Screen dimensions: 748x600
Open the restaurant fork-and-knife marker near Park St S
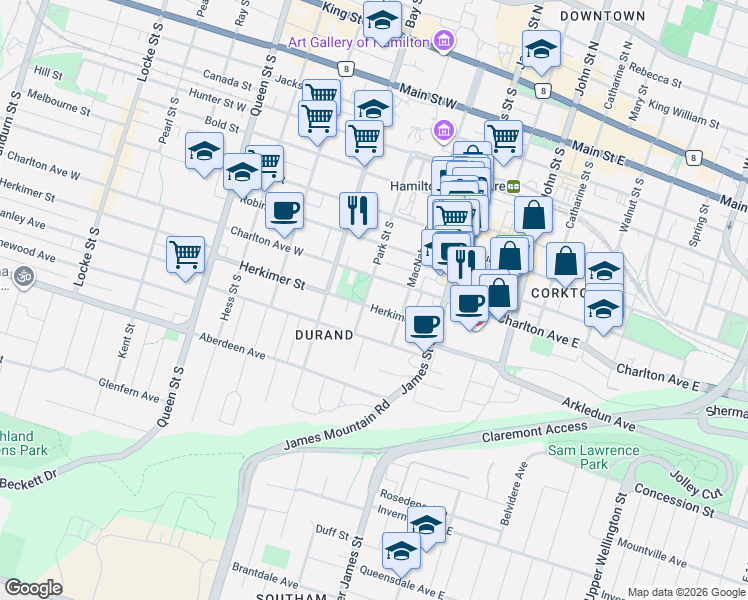pyautogui.click(x=358, y=212)
